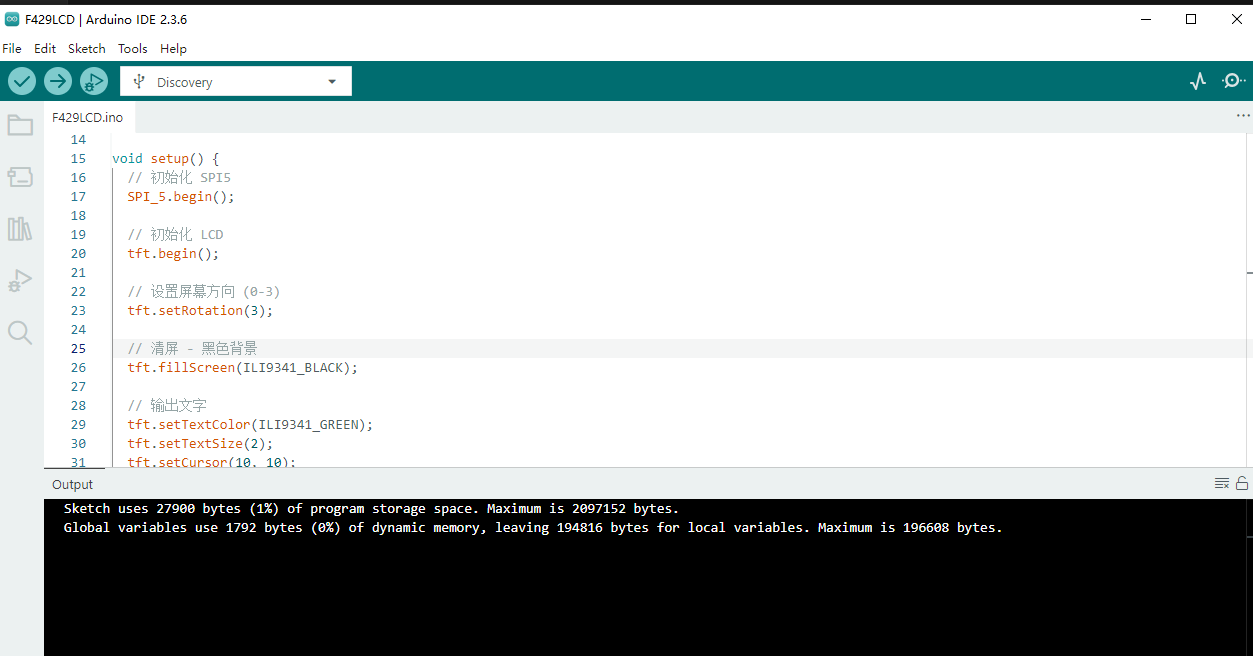Image resolution: width=1253 pixels, height=656 pixels.
Task: Expand the Discovery board selector dropdown
Action: click(236, 82)
